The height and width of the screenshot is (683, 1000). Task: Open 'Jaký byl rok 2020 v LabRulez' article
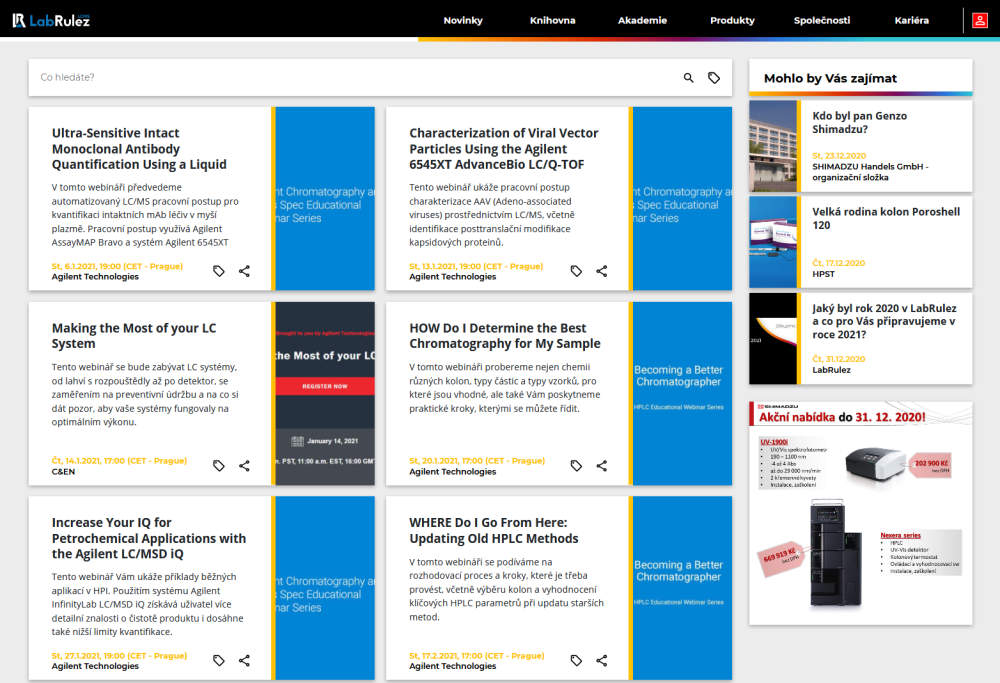pos(884,321)
